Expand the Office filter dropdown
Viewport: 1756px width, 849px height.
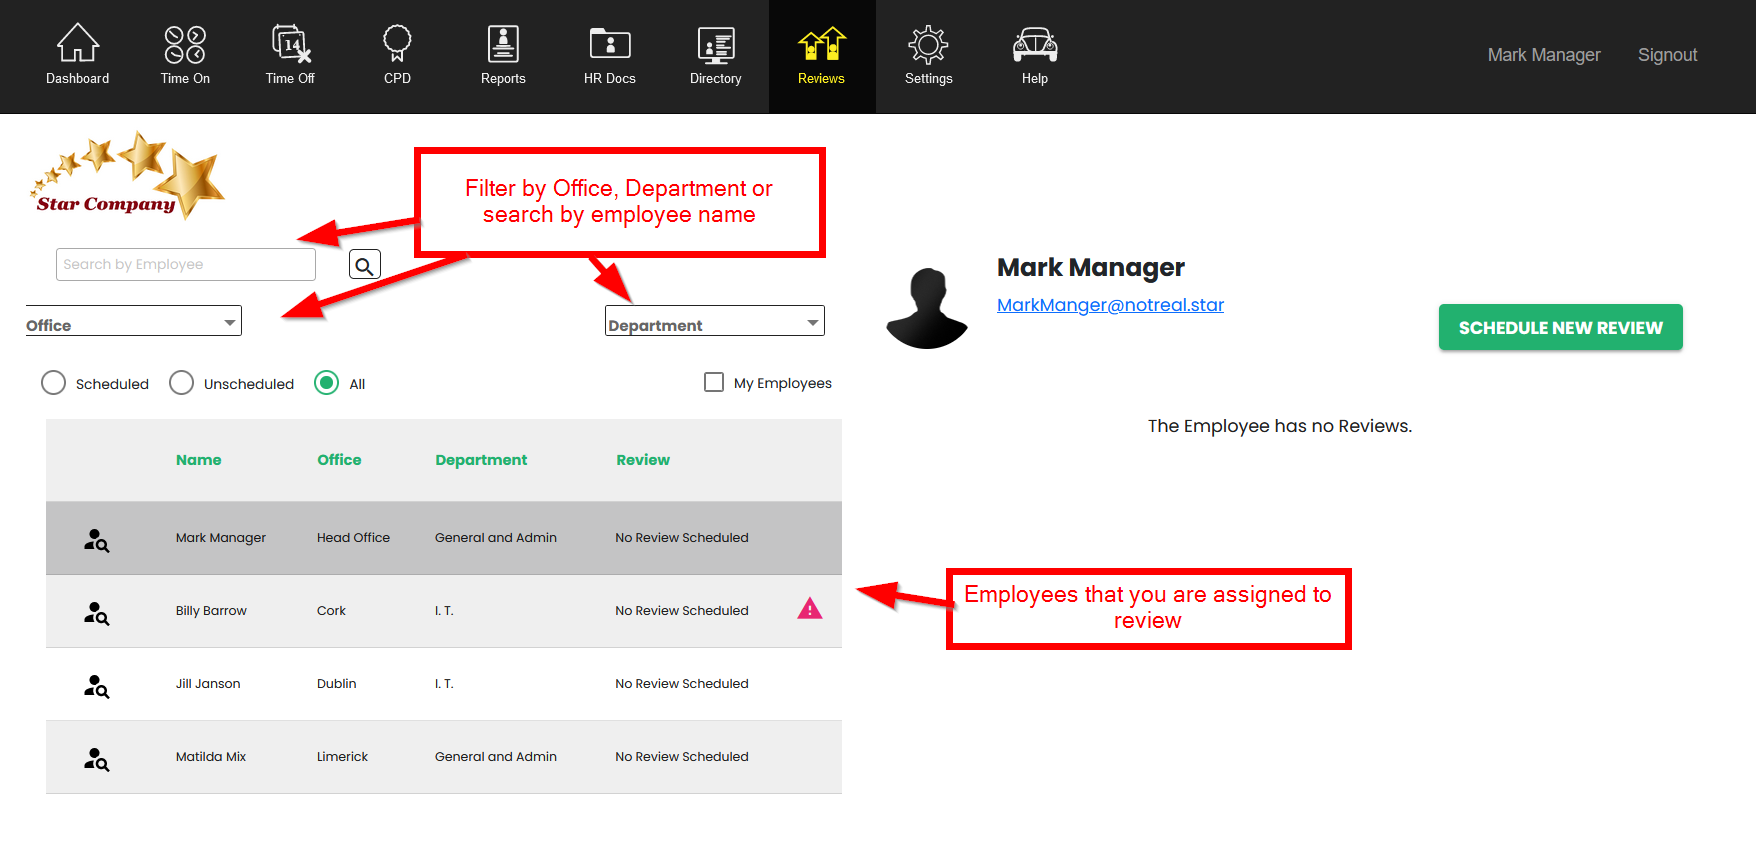[134, 322]
